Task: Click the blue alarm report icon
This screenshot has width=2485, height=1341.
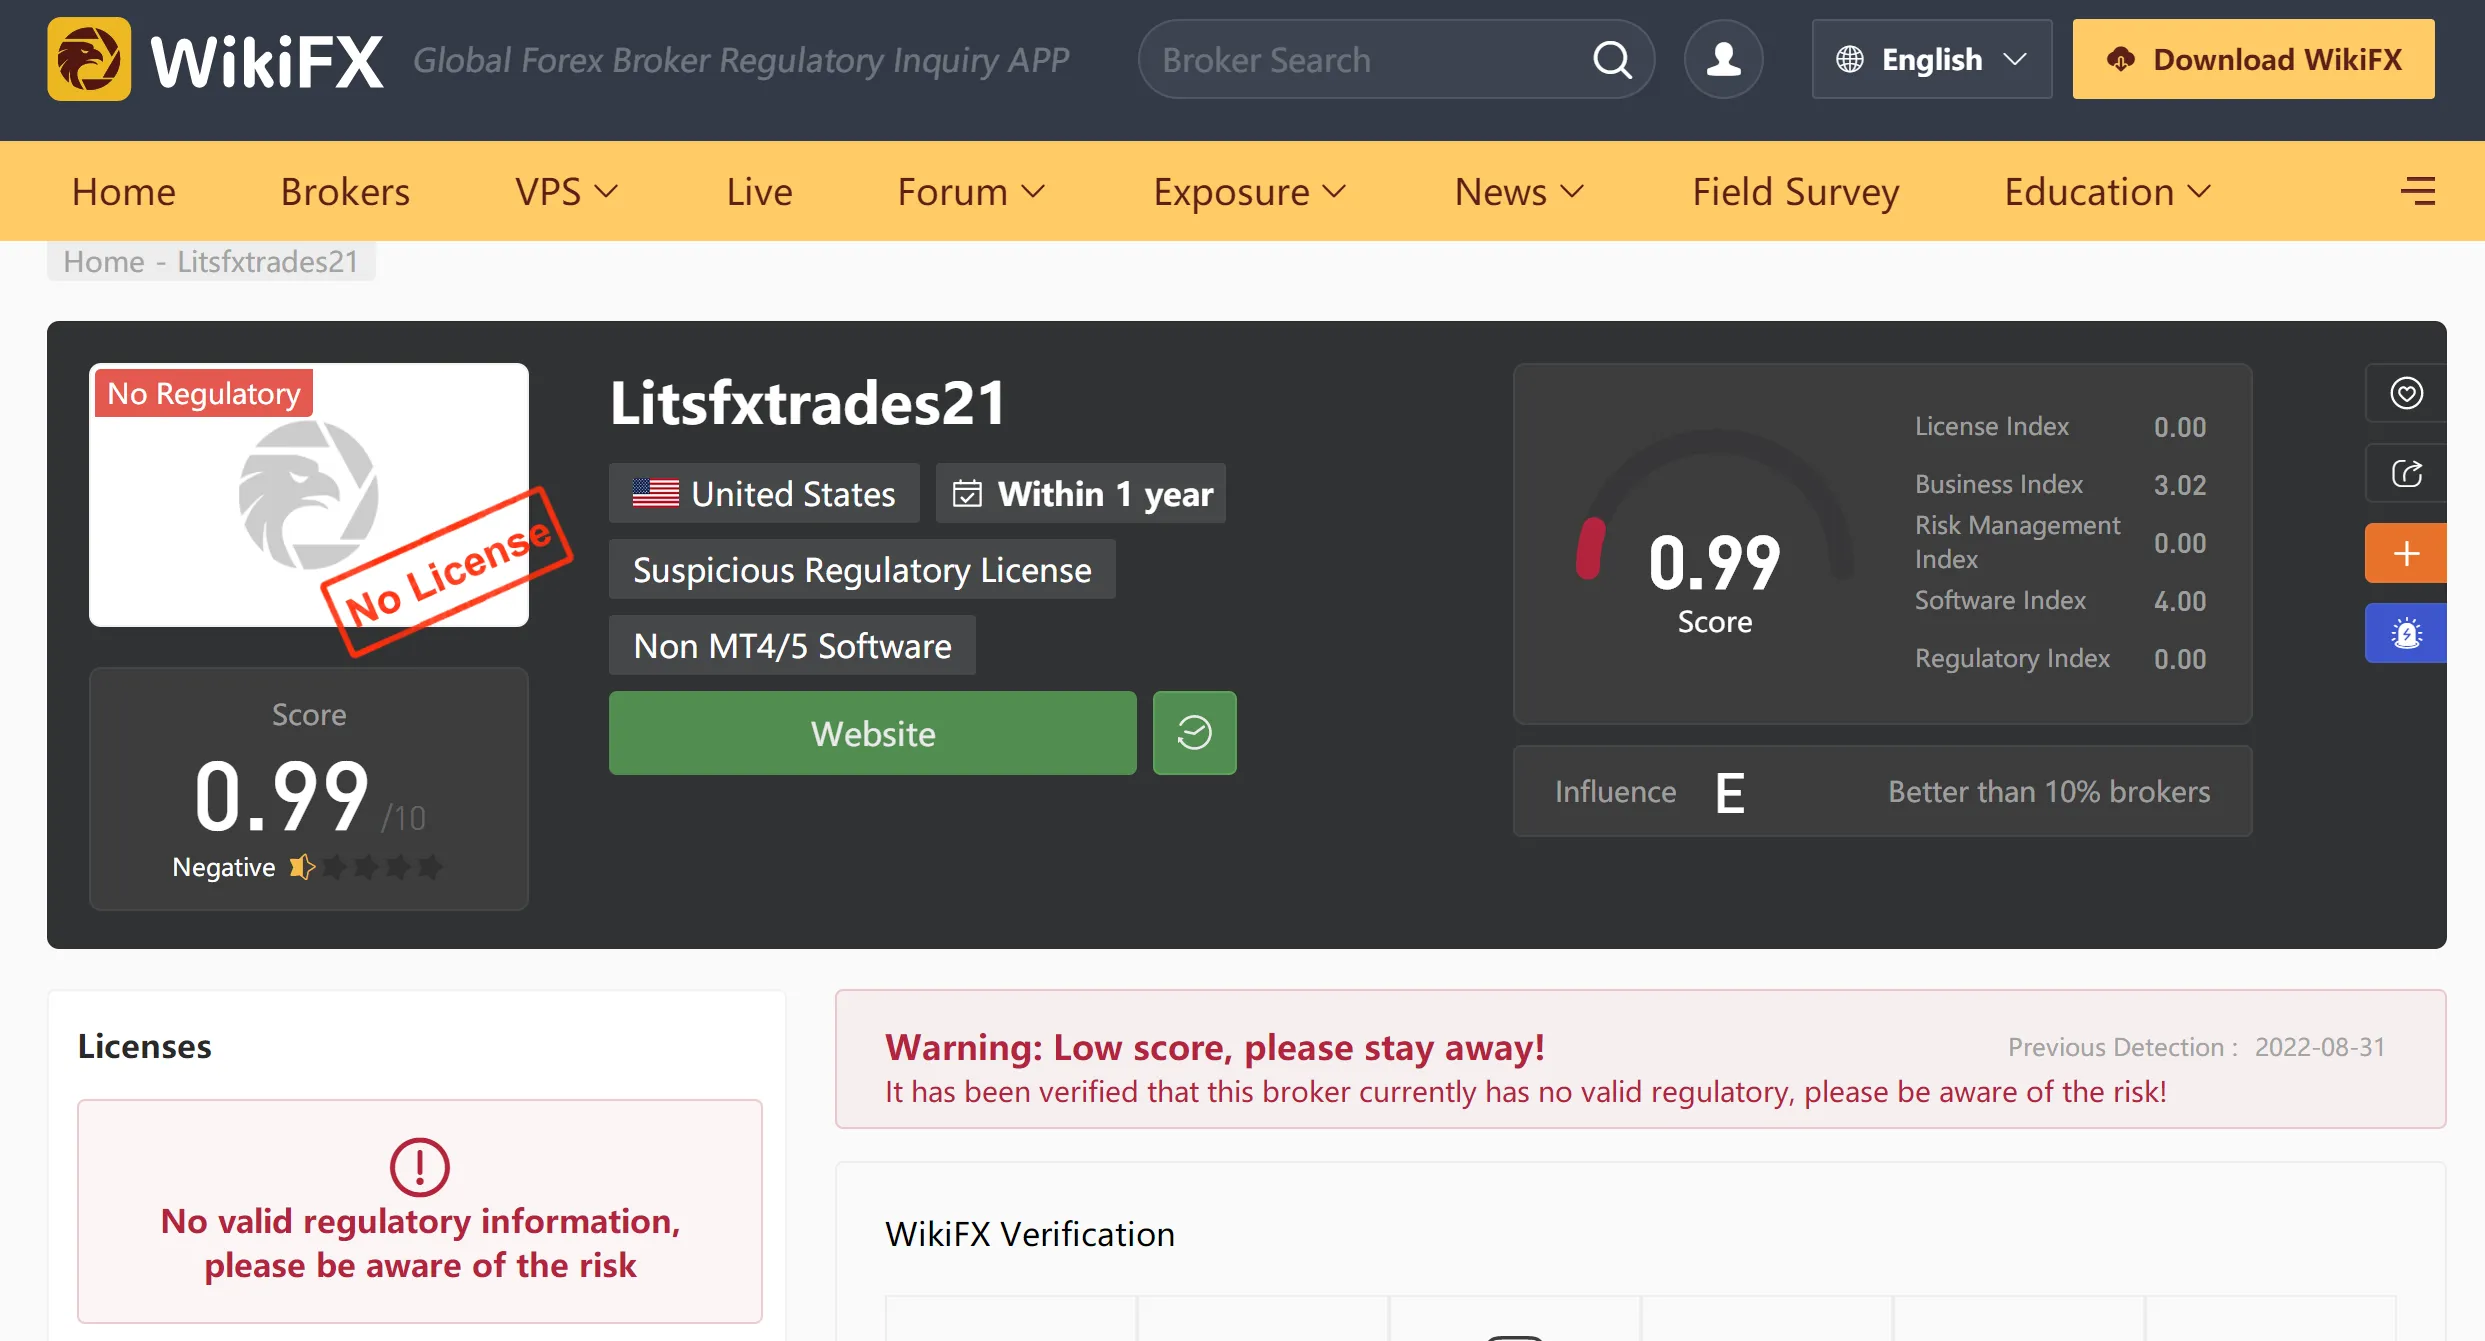Action: click(2406, 633)
